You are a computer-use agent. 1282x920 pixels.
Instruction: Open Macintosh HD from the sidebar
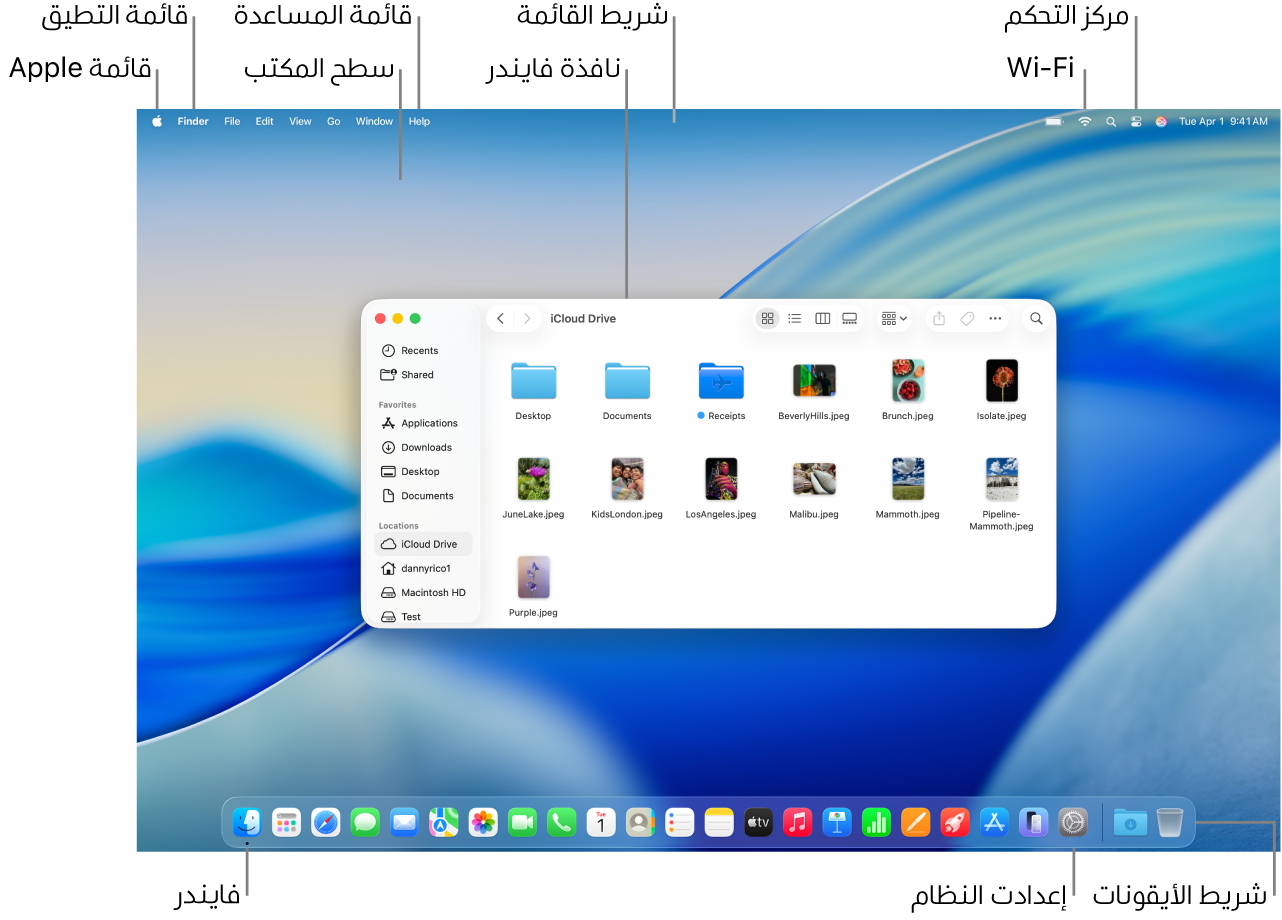coord(432,592)
